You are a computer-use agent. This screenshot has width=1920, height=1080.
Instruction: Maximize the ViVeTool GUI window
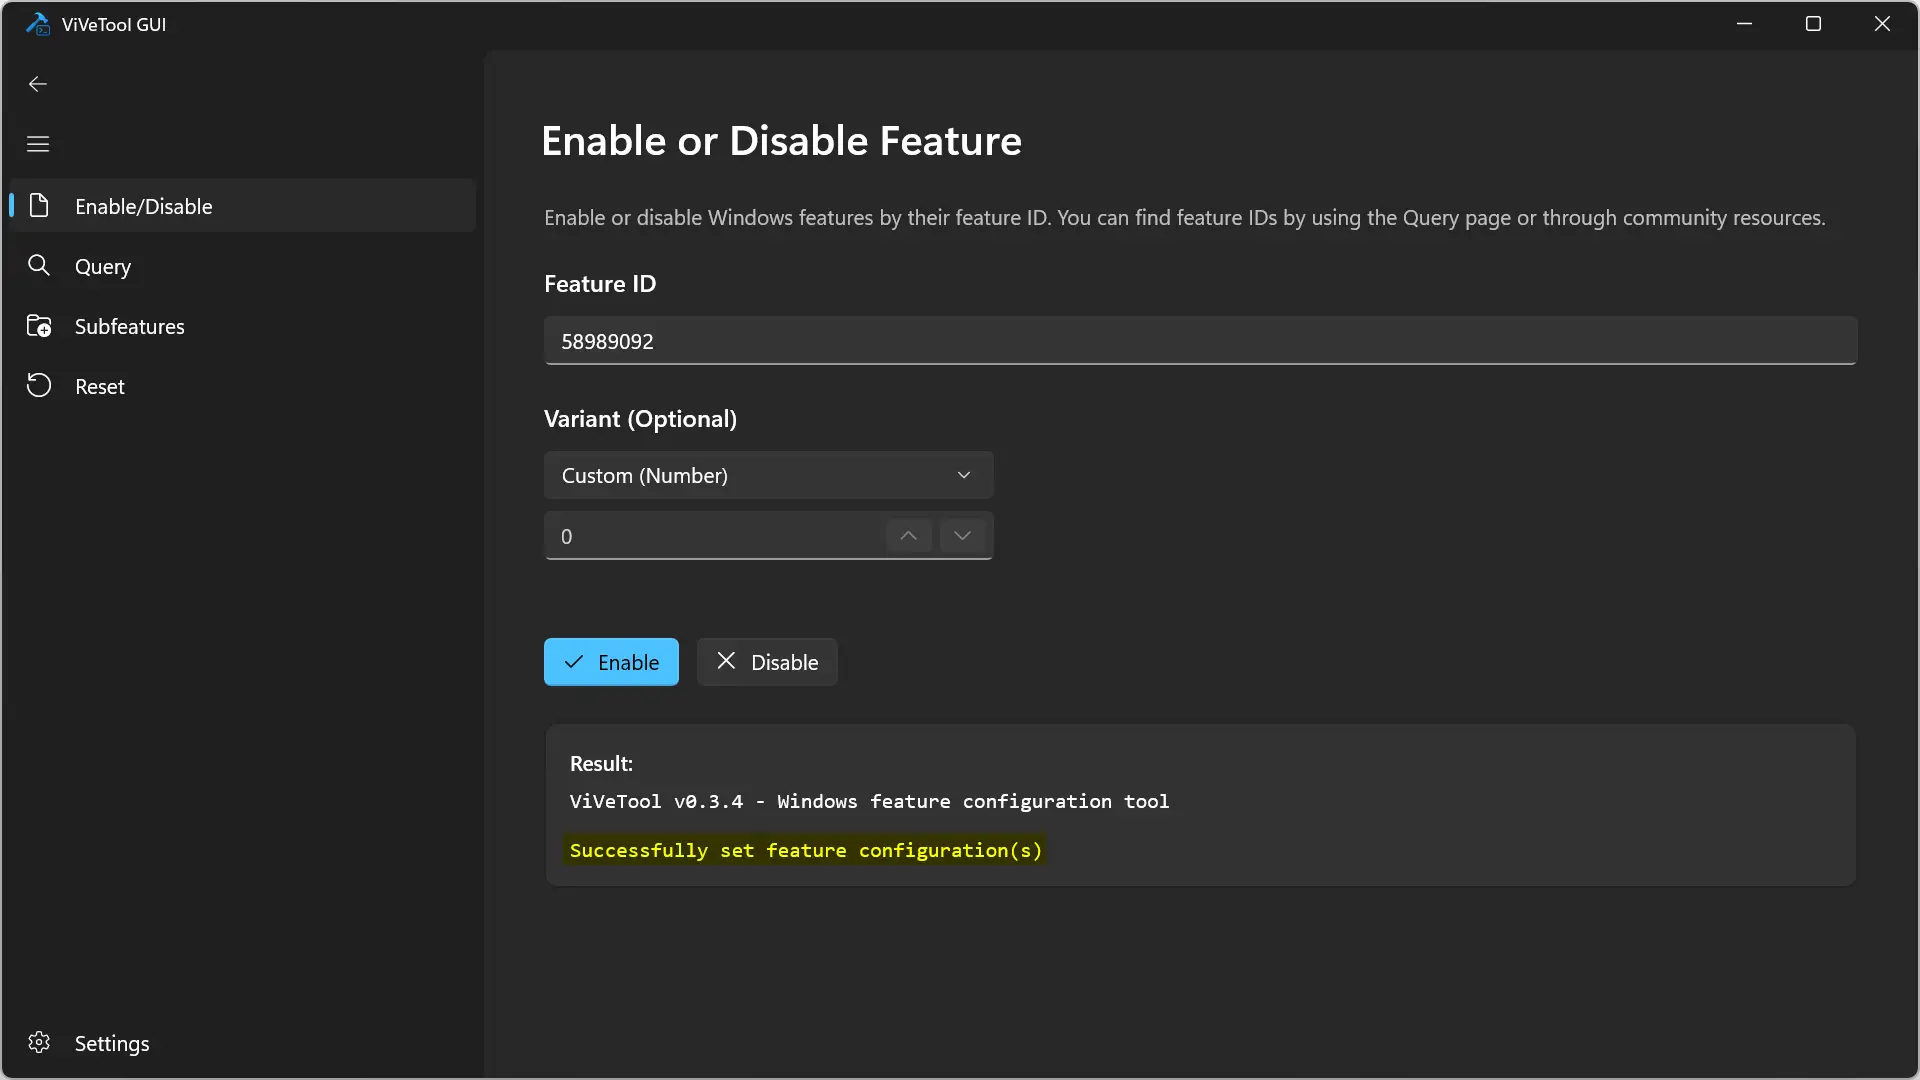click(1813, 24)
